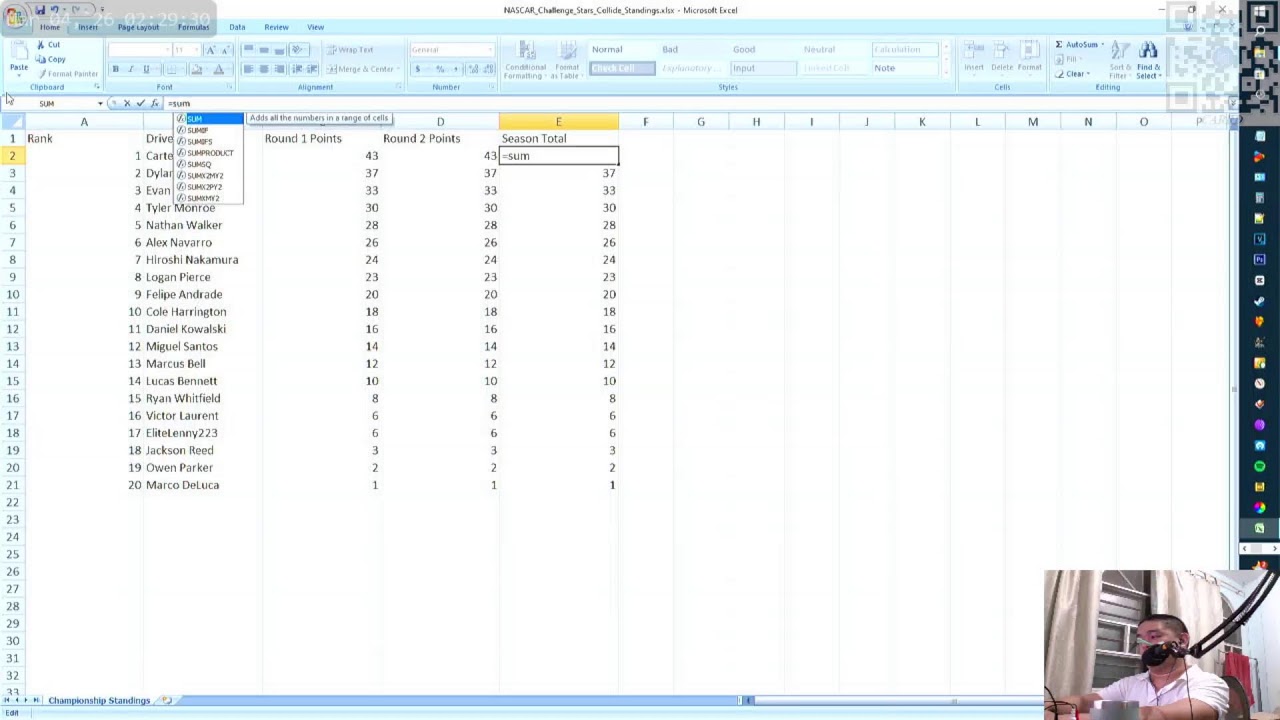Apply the Bad cell style
This screenshot has height=720, width=1280.
tap(692, 49)
